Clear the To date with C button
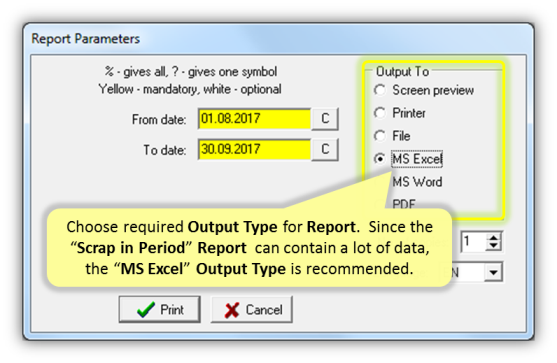Viewport: 557px width, 363px height. (325, 149)
